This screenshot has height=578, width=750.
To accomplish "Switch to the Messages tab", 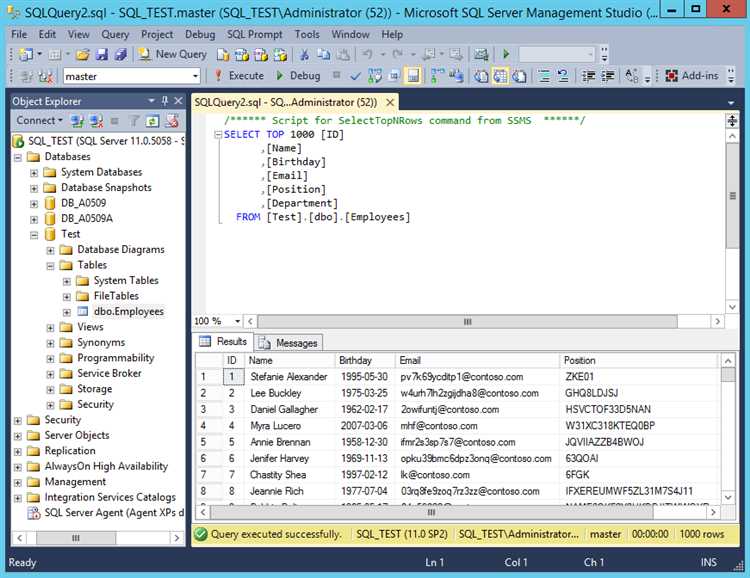I will tap(289, 343).
